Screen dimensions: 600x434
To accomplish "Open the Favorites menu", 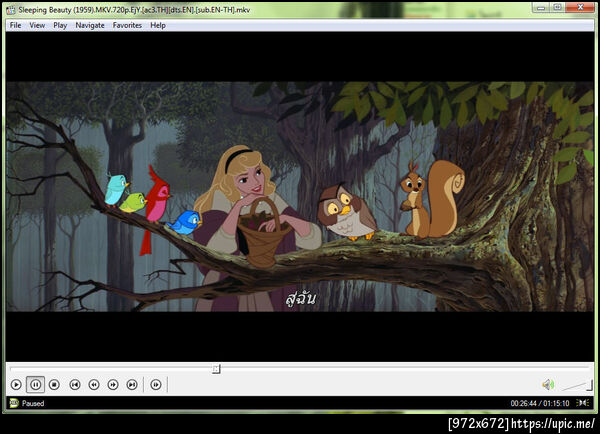I will [127, 25].
